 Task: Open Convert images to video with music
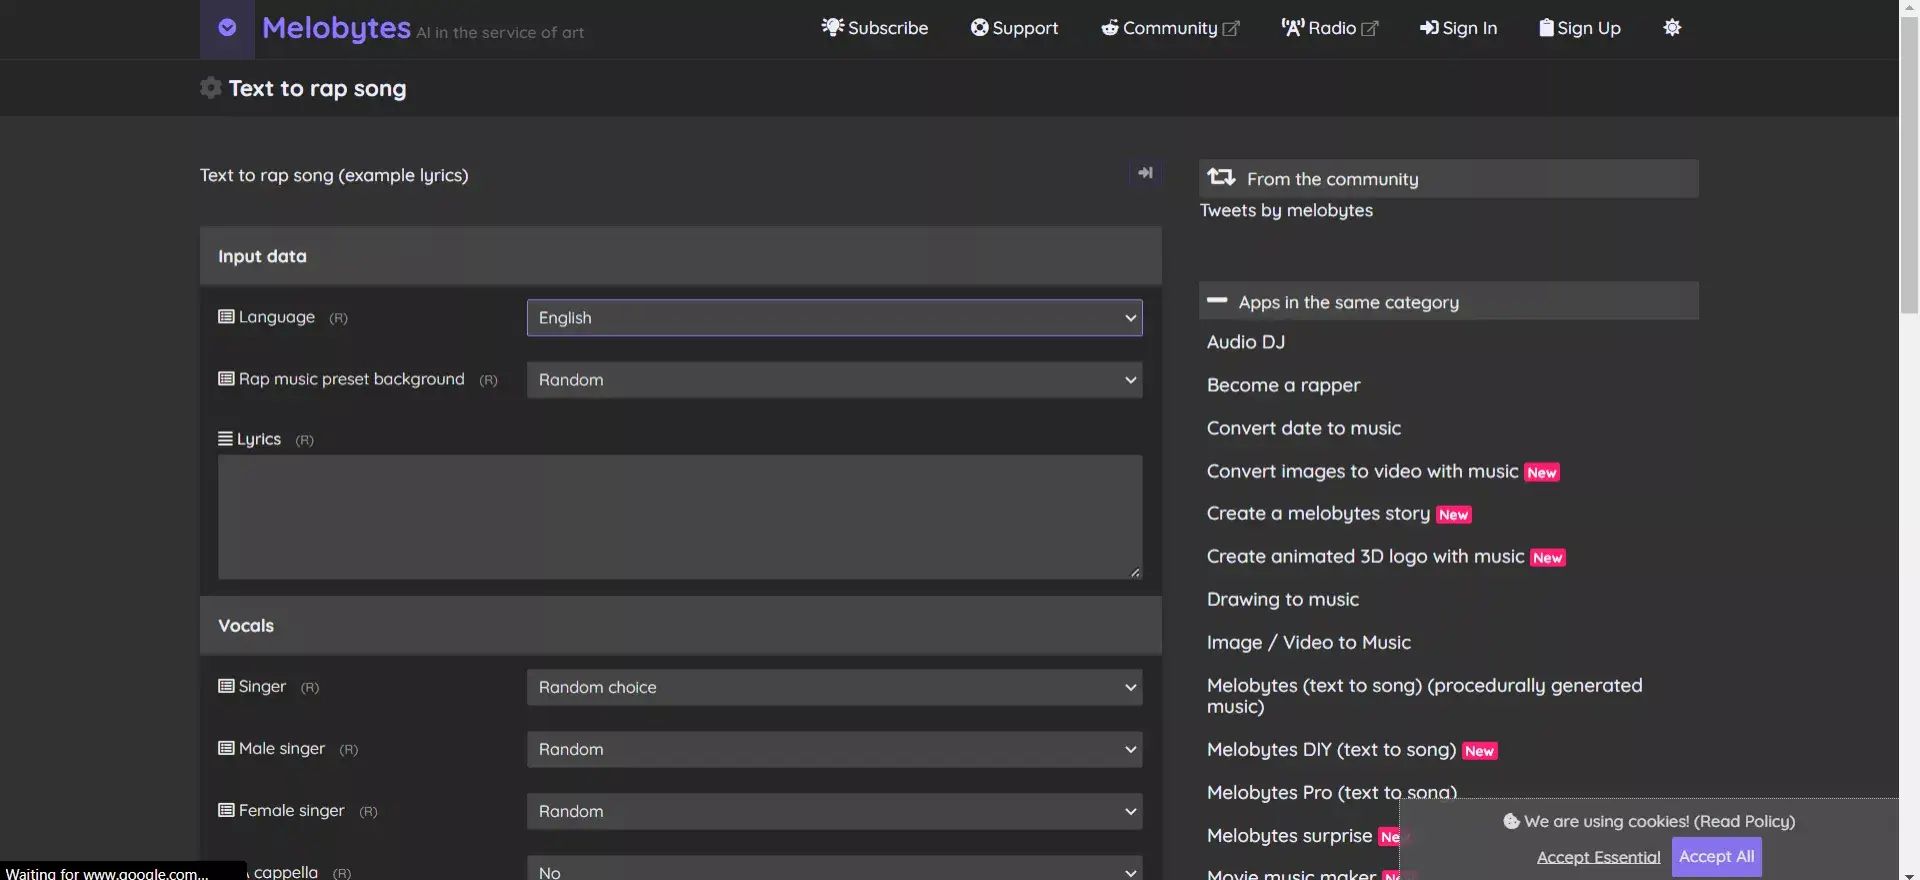tap(1362, 471)
